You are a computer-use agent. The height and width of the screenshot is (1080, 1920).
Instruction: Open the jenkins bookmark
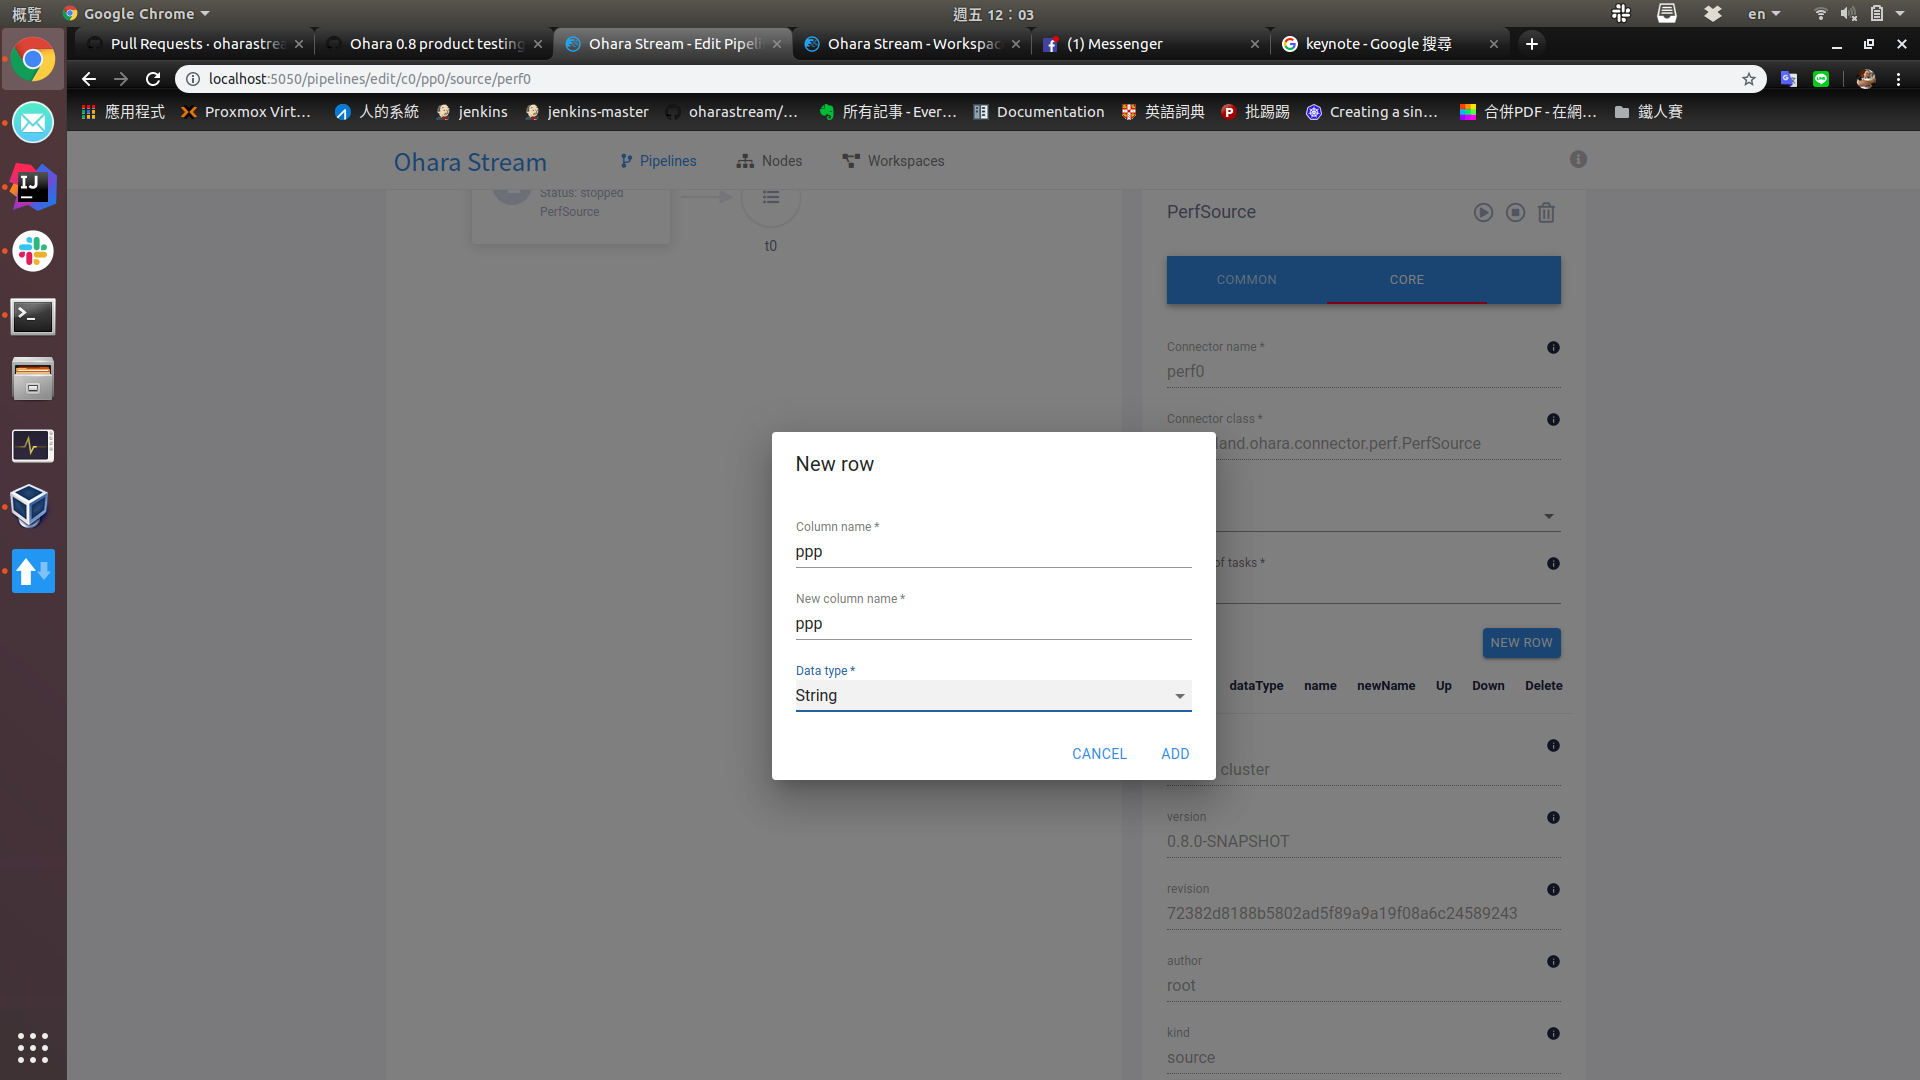[472, 112]
